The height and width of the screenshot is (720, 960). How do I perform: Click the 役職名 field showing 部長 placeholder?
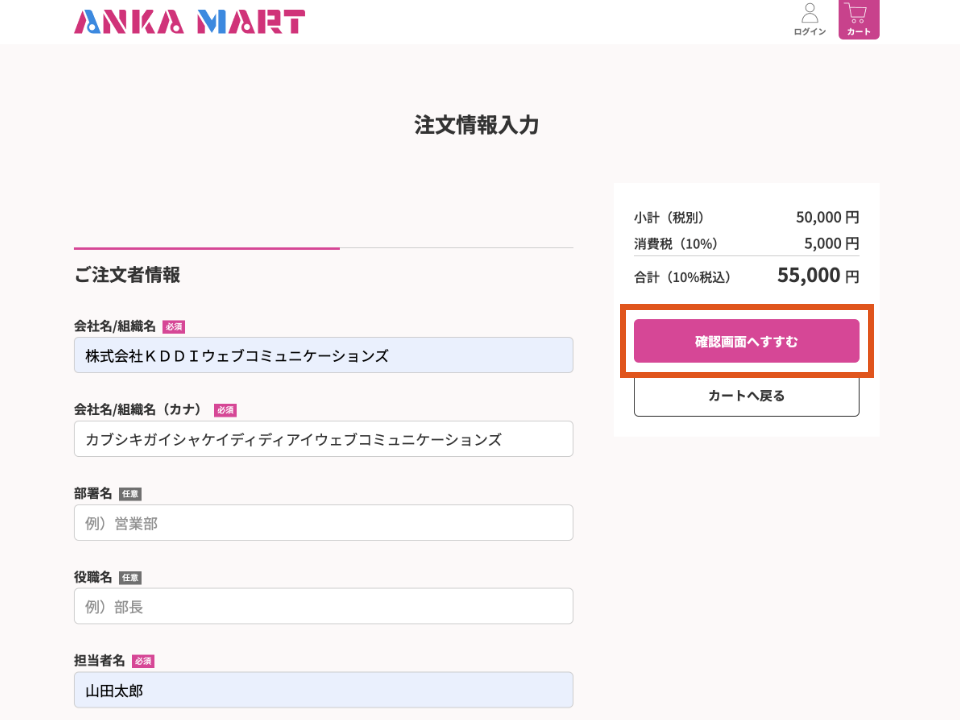323,606
